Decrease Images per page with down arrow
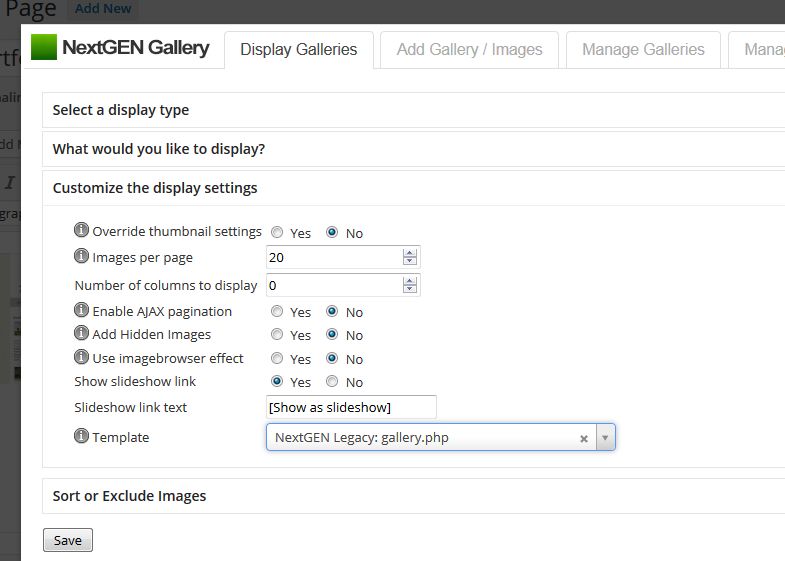 click(x=410, y=261)
